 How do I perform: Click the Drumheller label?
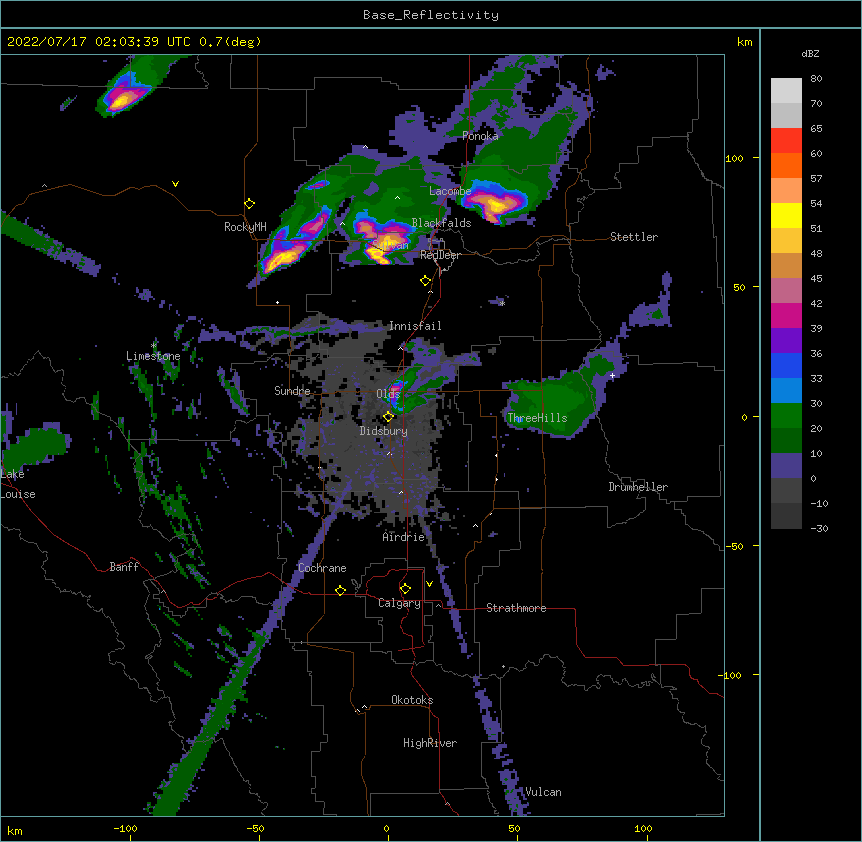[638, 487]
